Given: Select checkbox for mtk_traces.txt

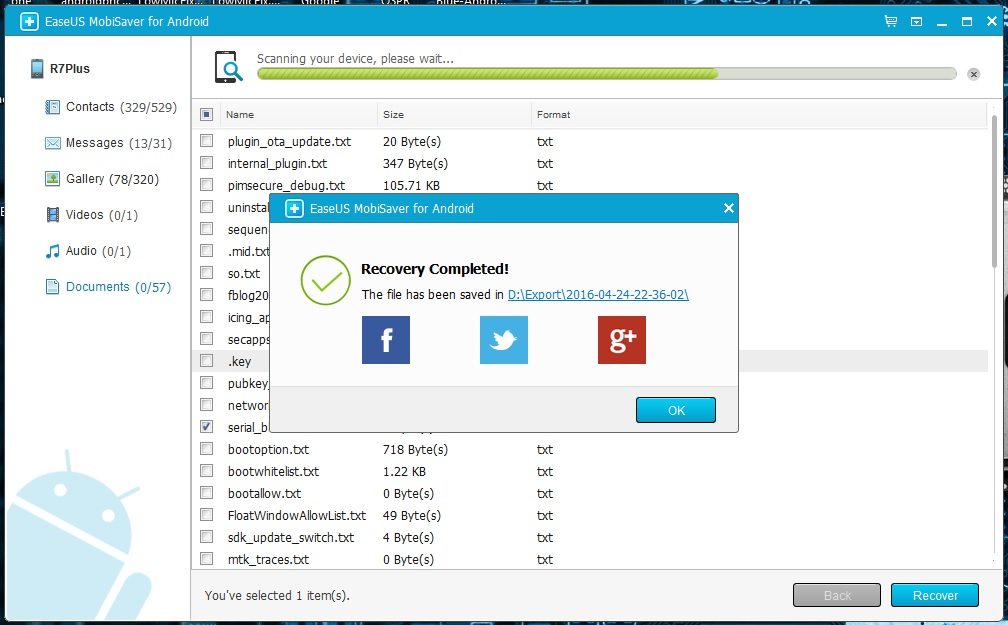Looking at the screenshot, I should click(x=207, y=559).
